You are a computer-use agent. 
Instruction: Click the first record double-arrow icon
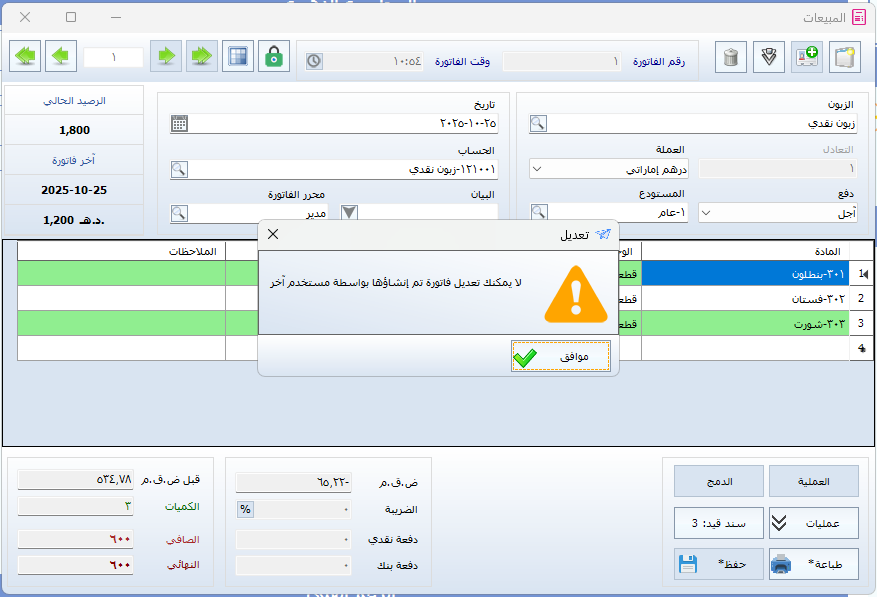[x=201, y=57]
